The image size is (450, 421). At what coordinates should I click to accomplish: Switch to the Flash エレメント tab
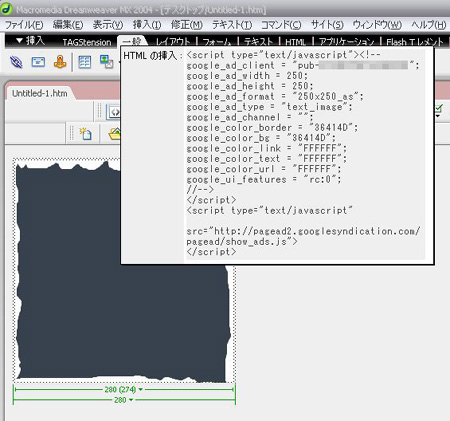[415, 42]
